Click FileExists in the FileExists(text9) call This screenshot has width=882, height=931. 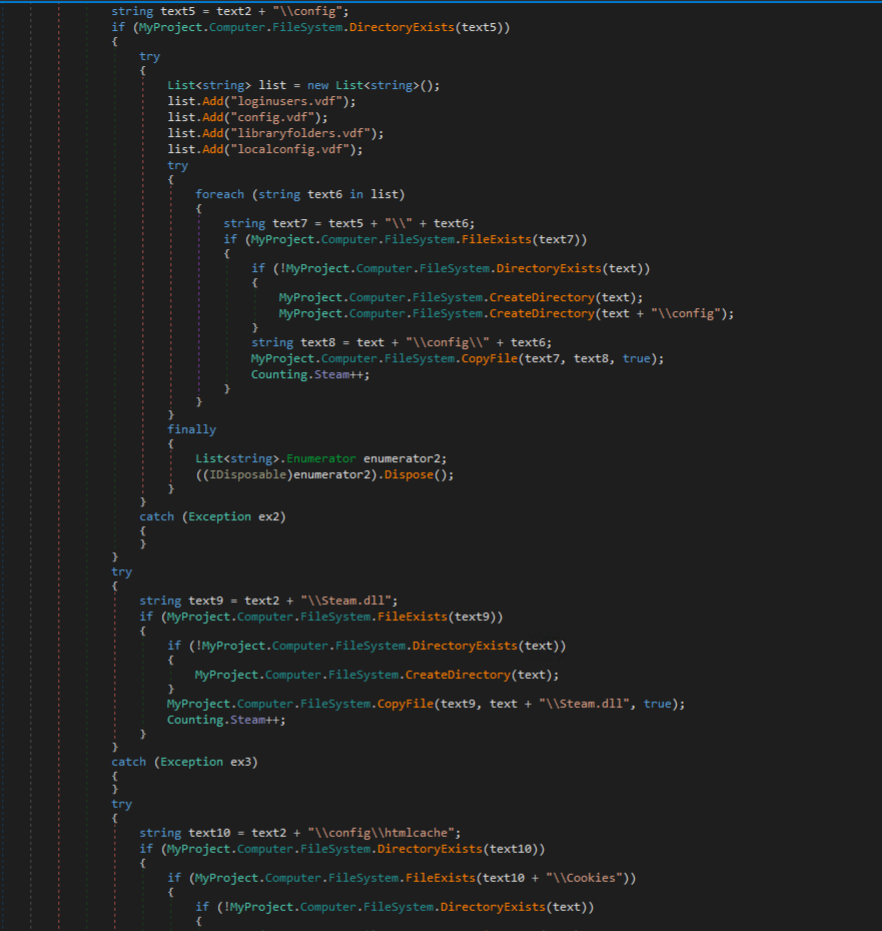[412, 617]
